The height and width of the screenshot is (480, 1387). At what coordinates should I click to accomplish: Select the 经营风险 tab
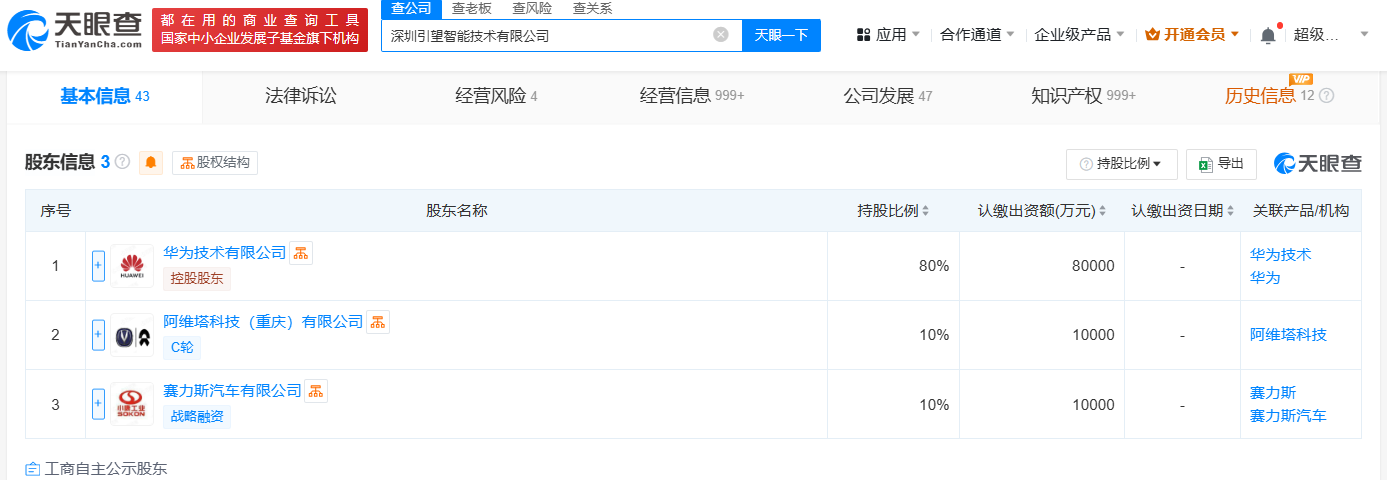coord(496,96)
